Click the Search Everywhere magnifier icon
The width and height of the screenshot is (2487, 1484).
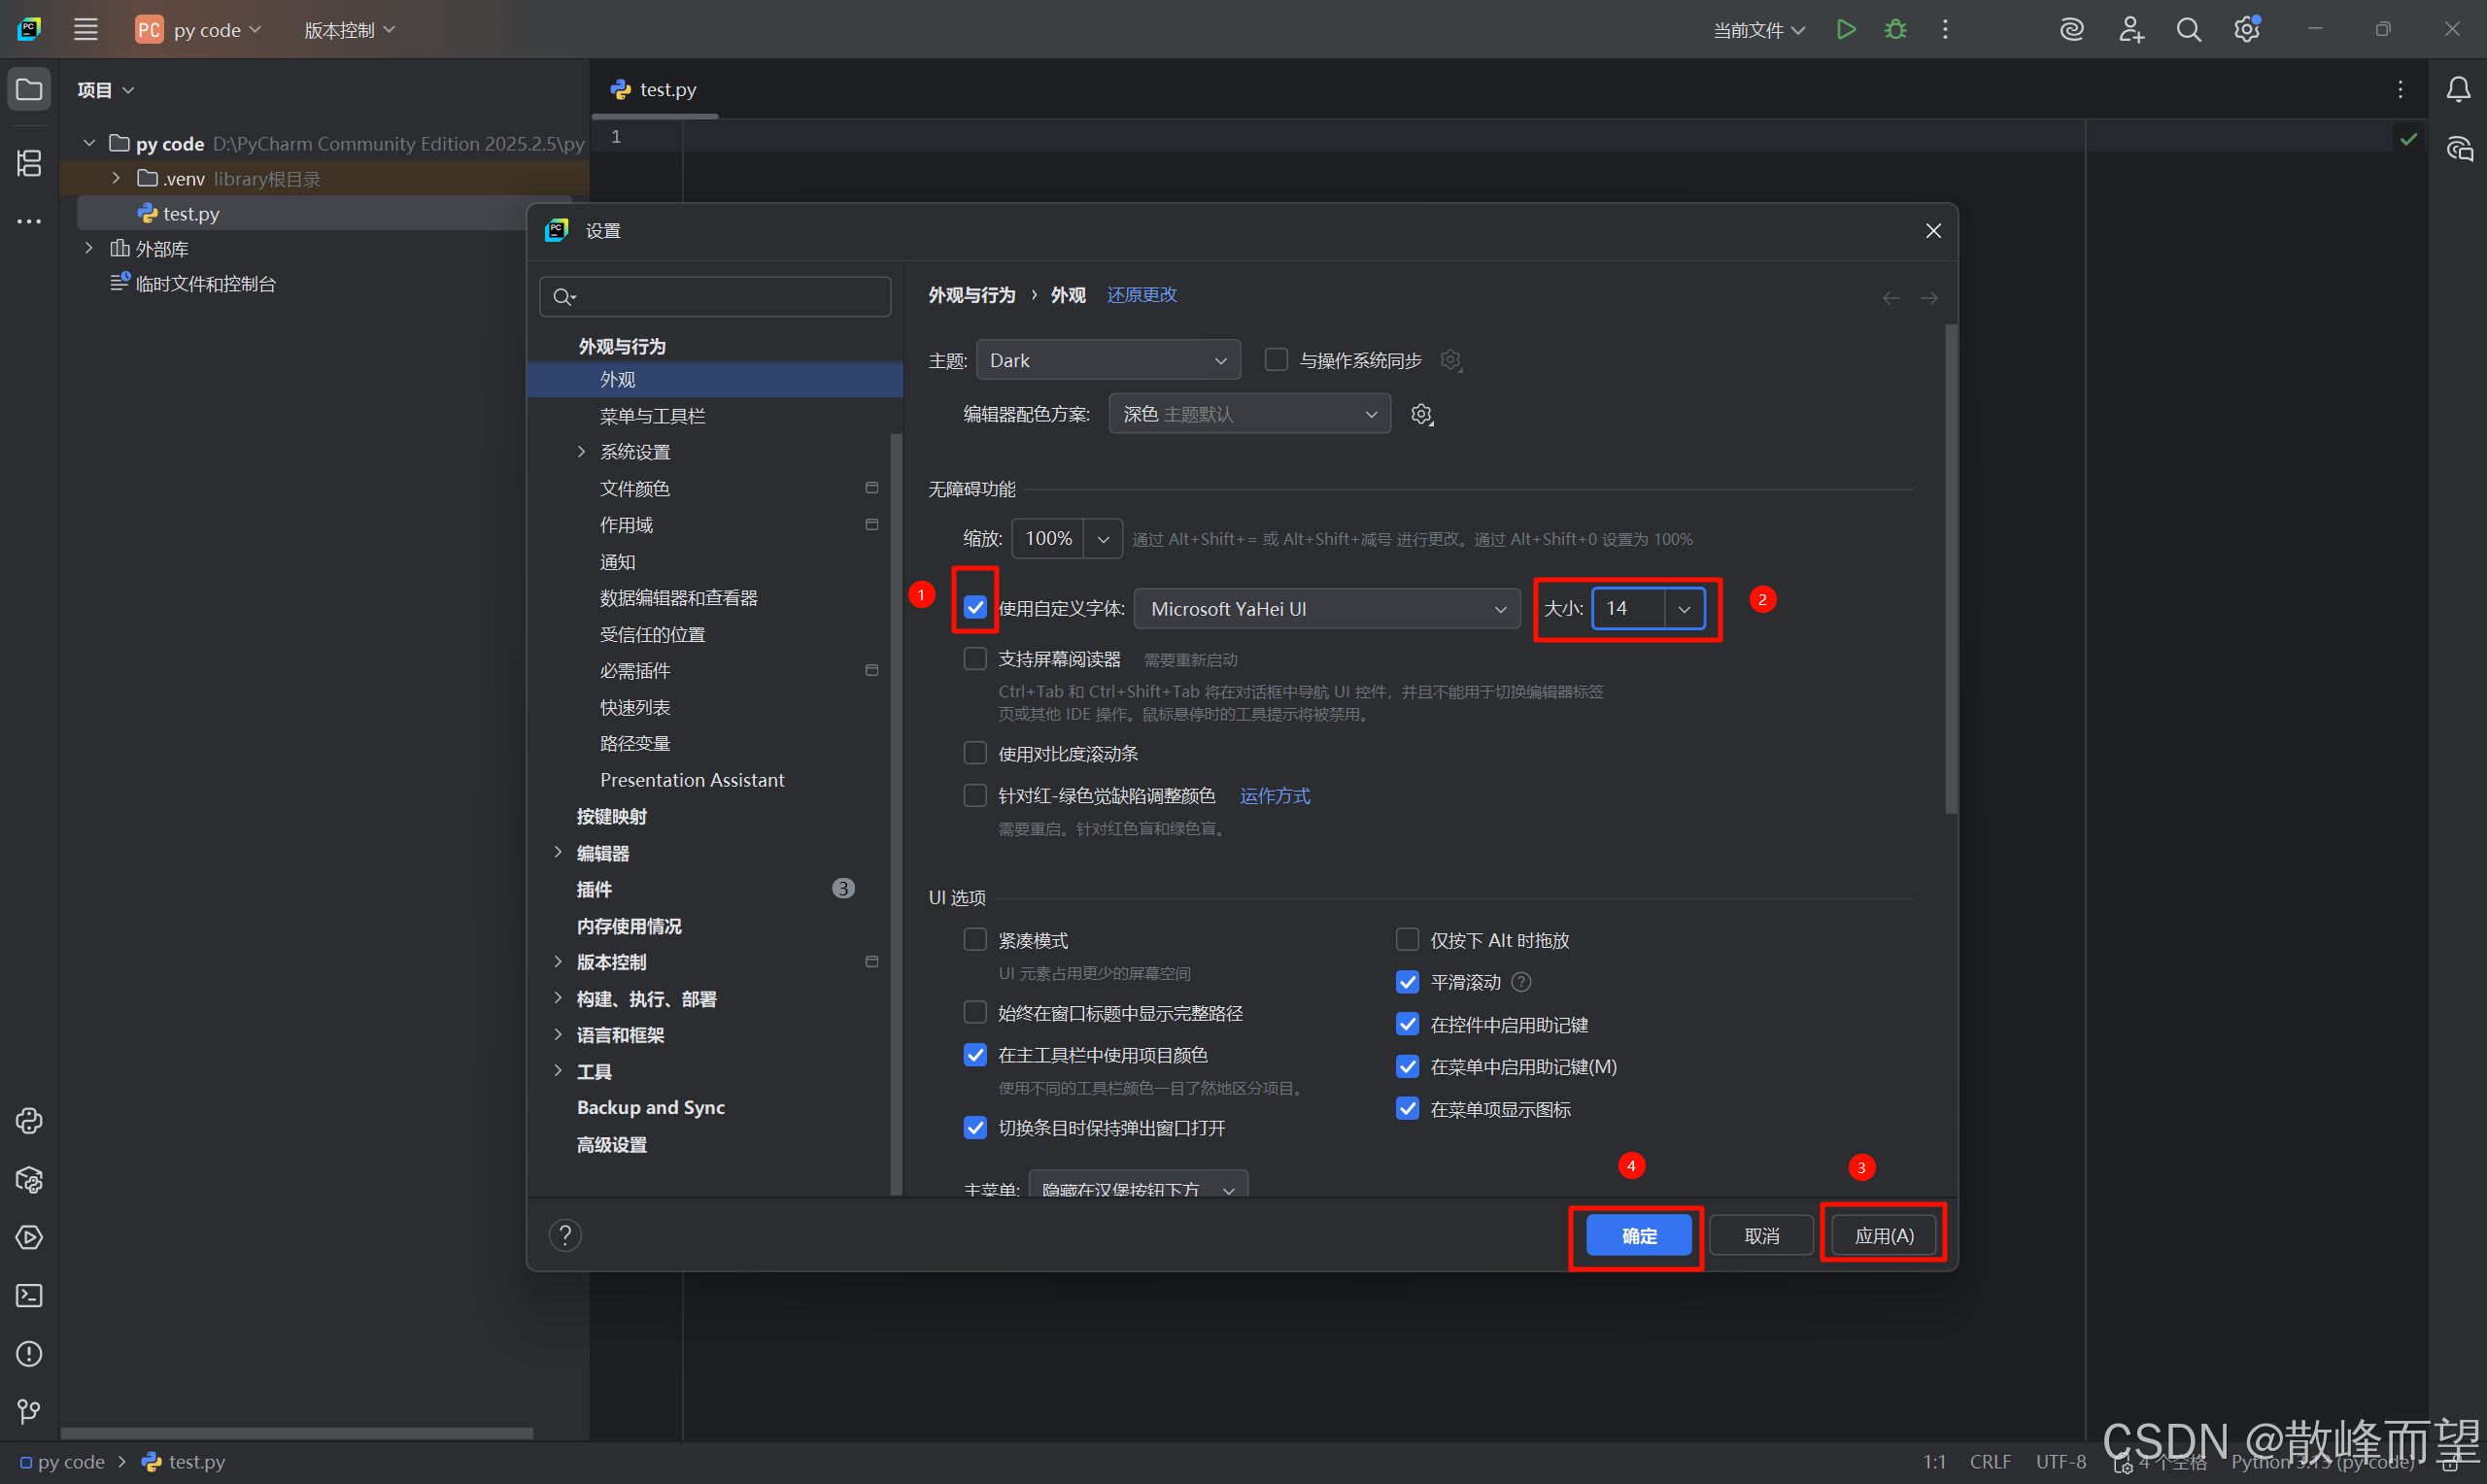click(x=2188, y=30)
